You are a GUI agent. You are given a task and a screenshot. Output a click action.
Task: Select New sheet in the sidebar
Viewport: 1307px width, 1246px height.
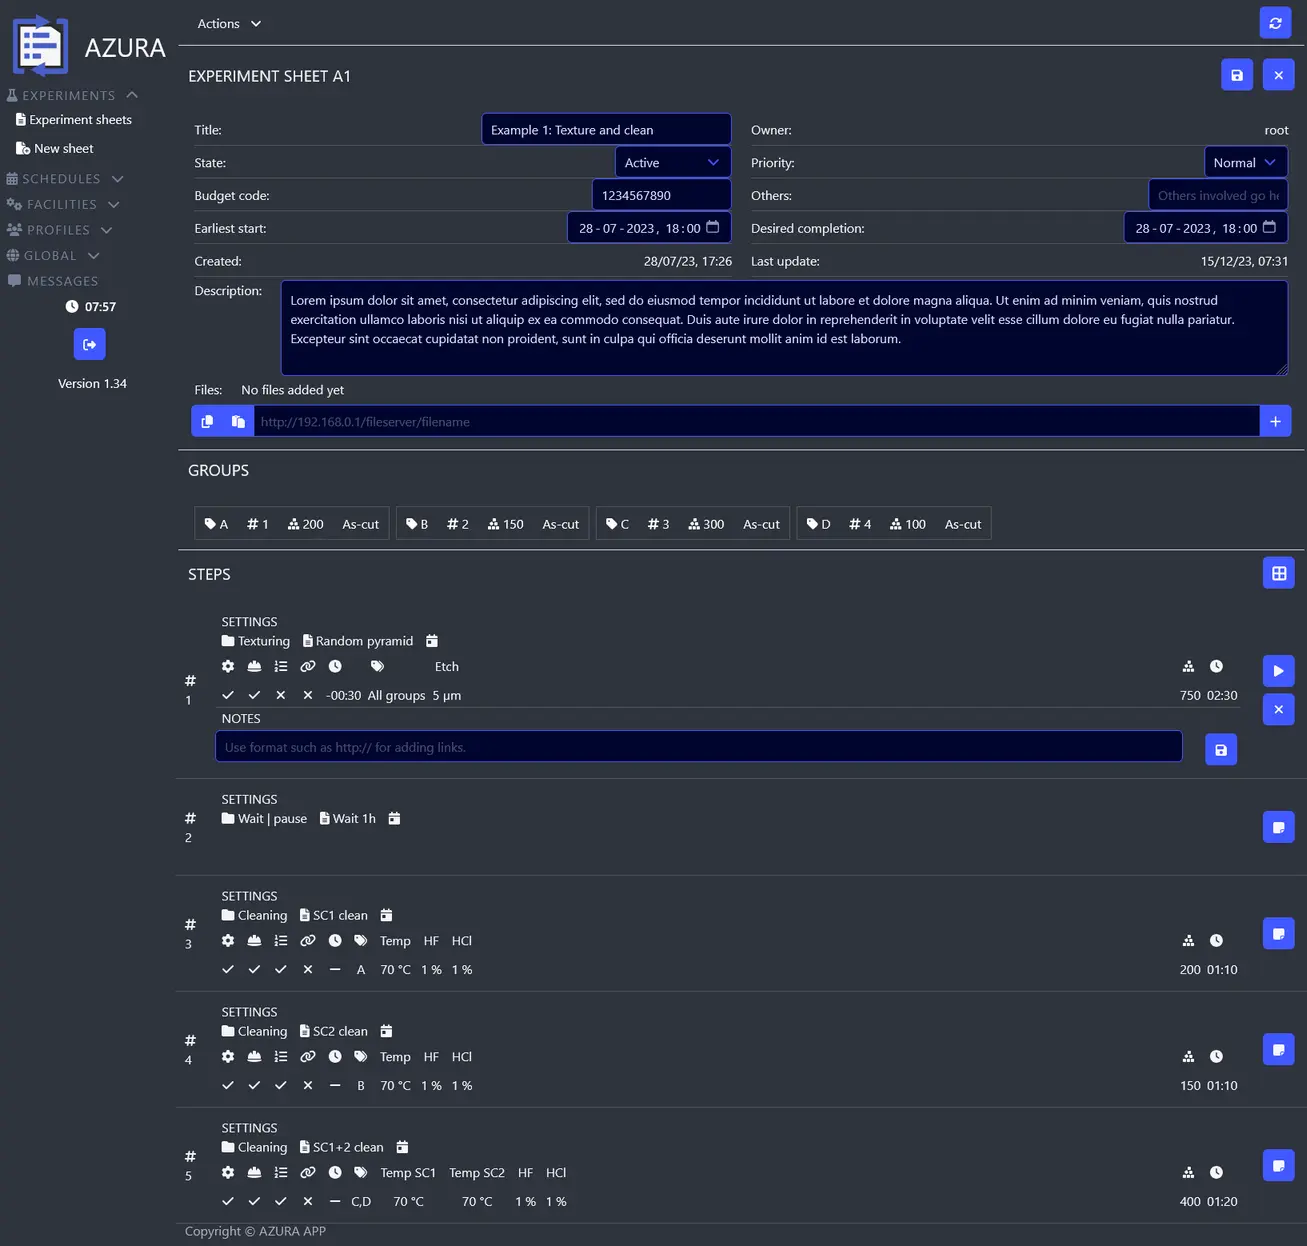55,148
